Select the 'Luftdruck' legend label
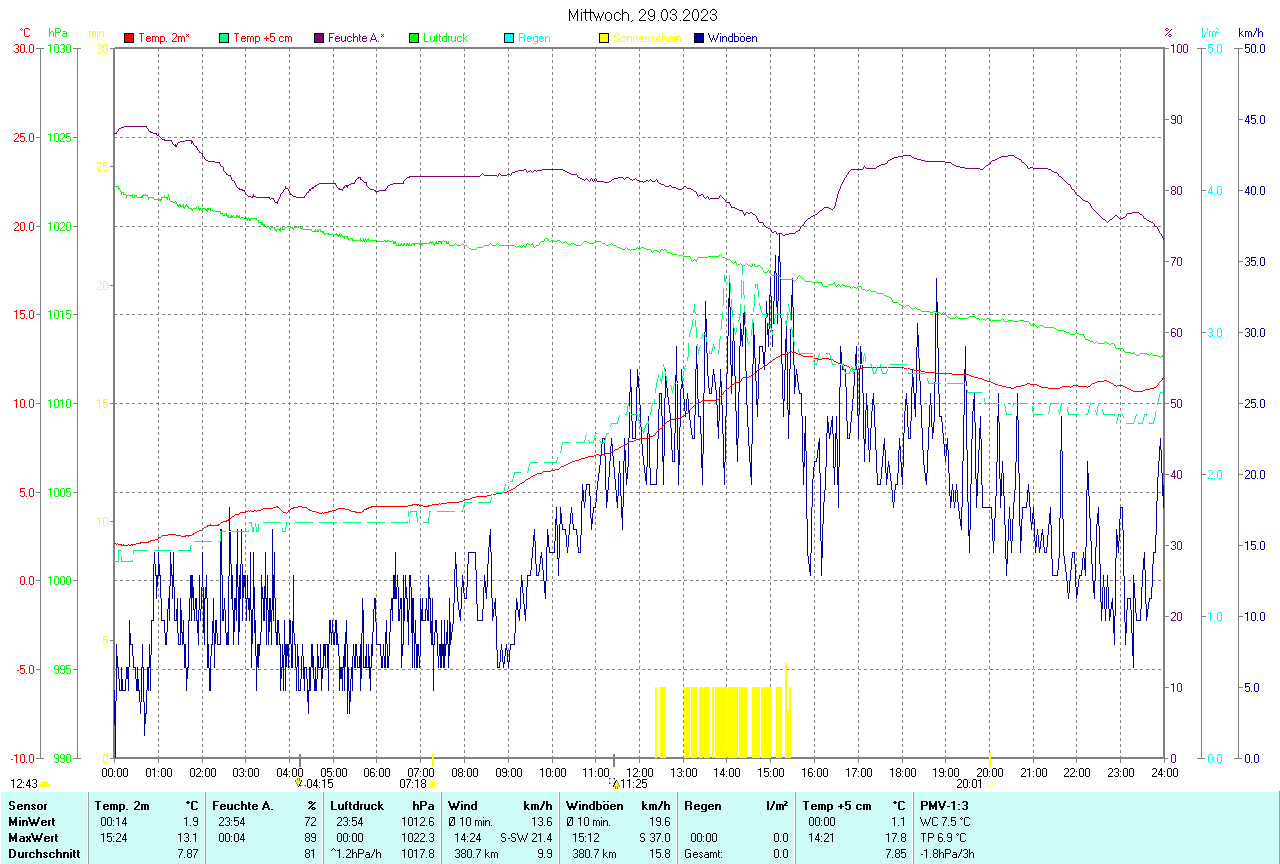 tap(446, 38)
